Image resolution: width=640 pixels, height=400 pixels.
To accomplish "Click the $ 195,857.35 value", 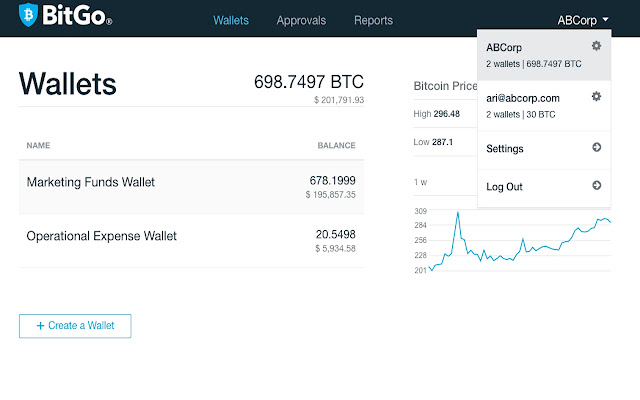I will (x=331, y=195).
